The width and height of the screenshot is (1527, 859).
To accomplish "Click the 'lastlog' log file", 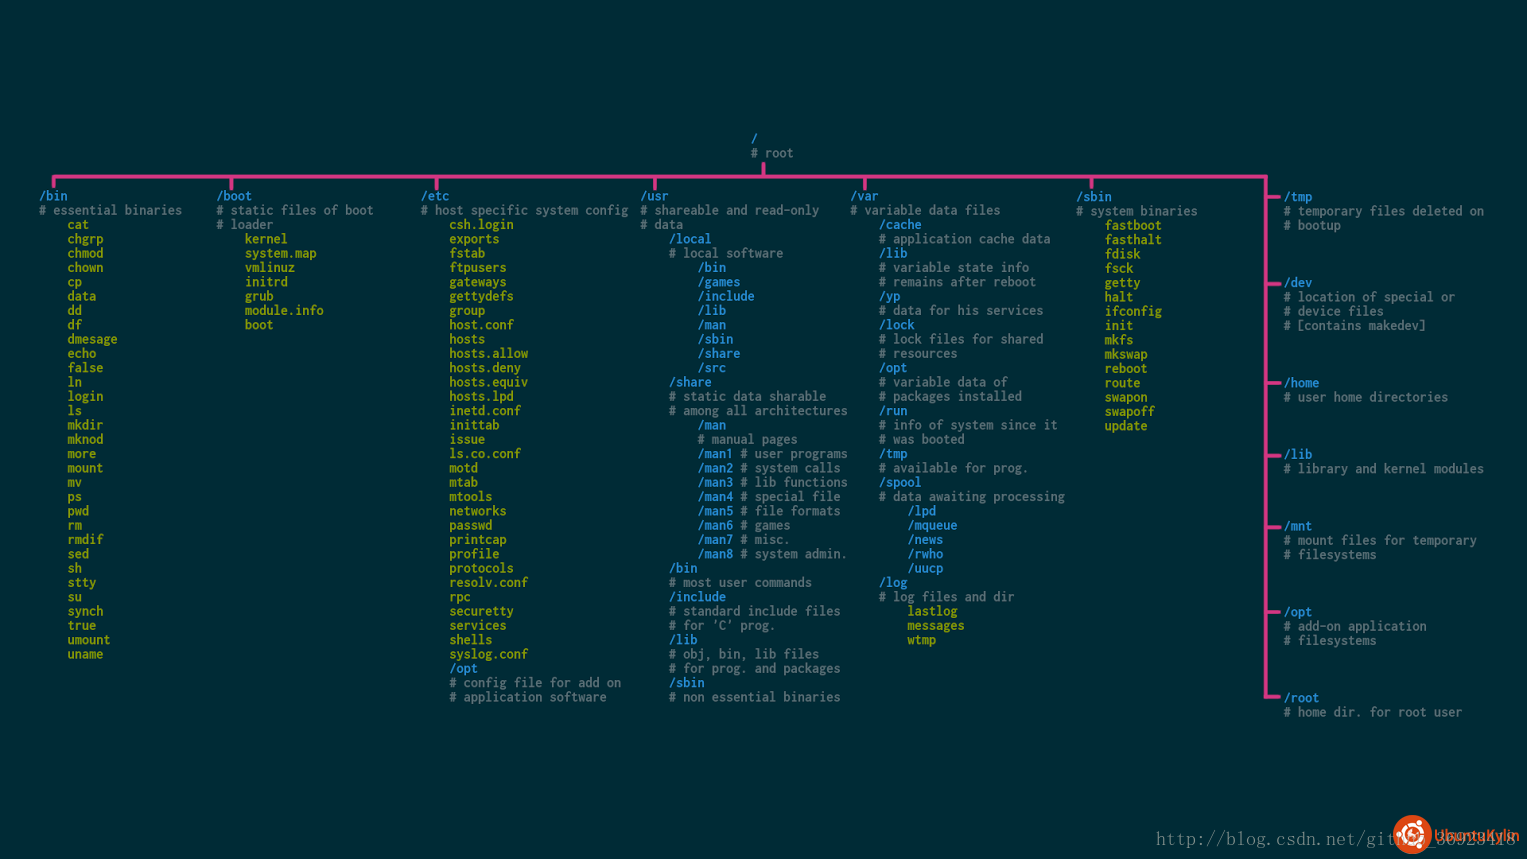I will (932, 611).
